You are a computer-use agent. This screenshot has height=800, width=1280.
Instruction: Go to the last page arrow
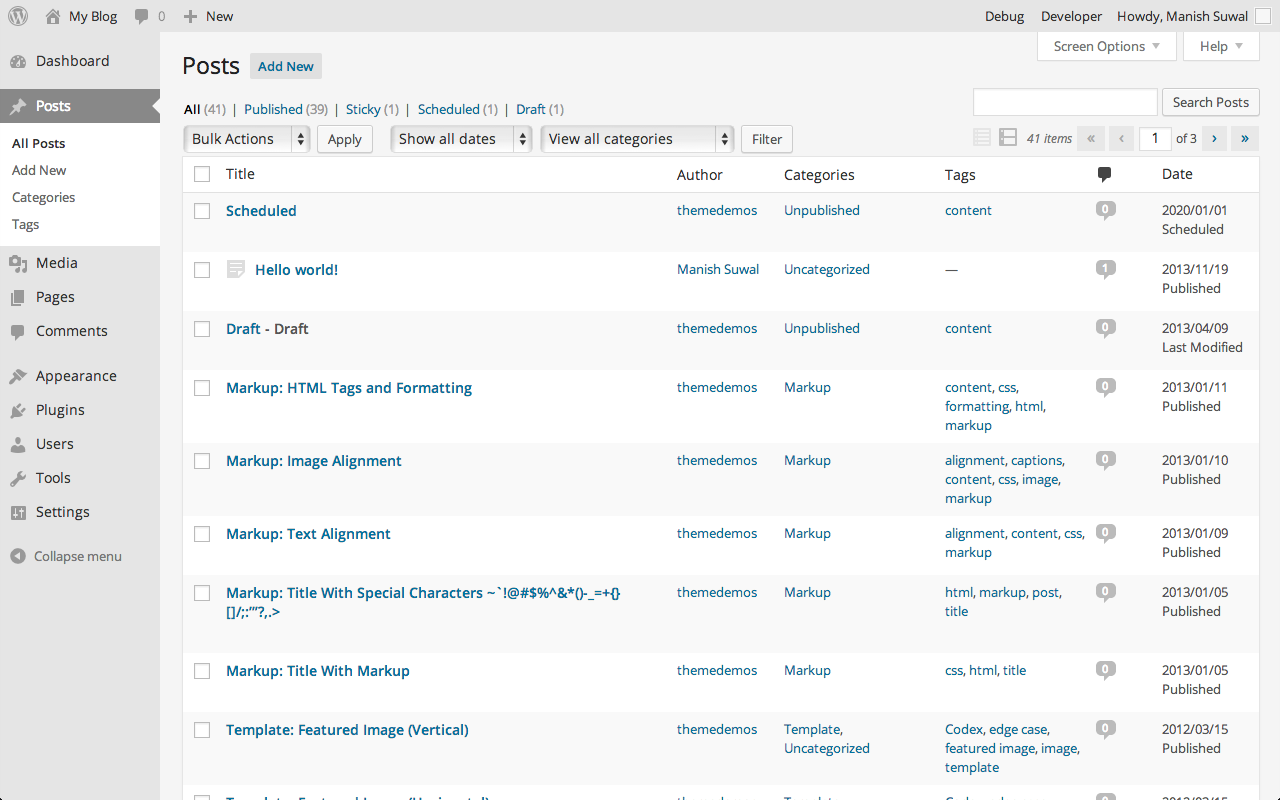point(1245,139)
